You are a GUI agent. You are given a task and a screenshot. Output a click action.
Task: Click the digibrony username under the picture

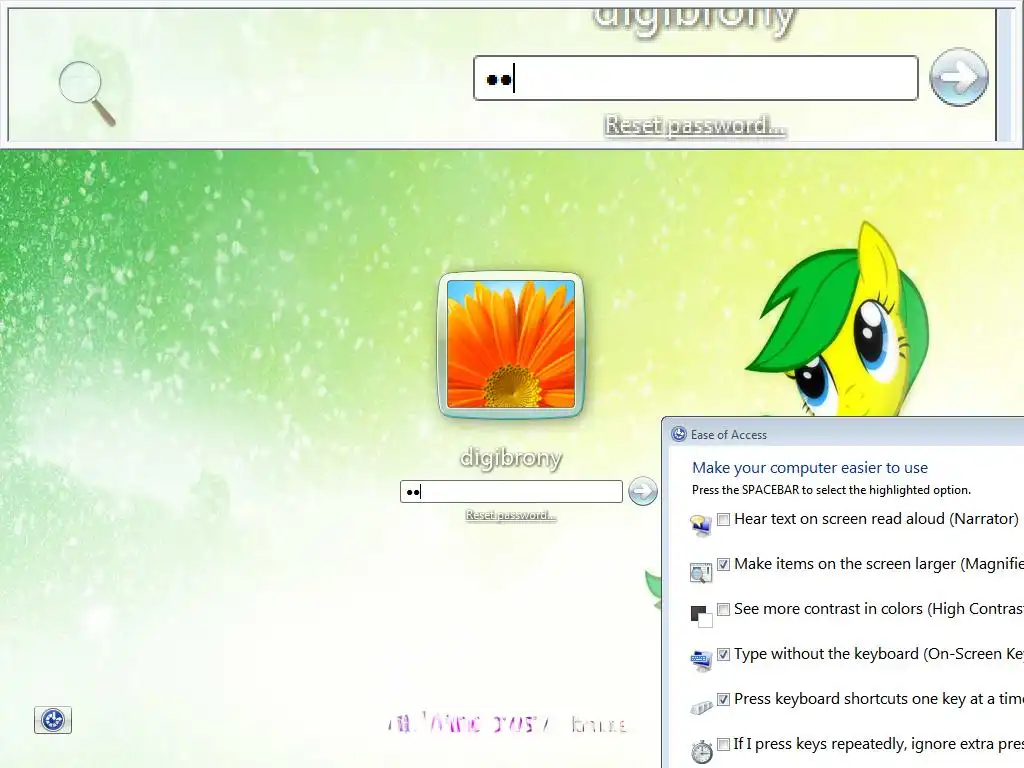(511, 458)
